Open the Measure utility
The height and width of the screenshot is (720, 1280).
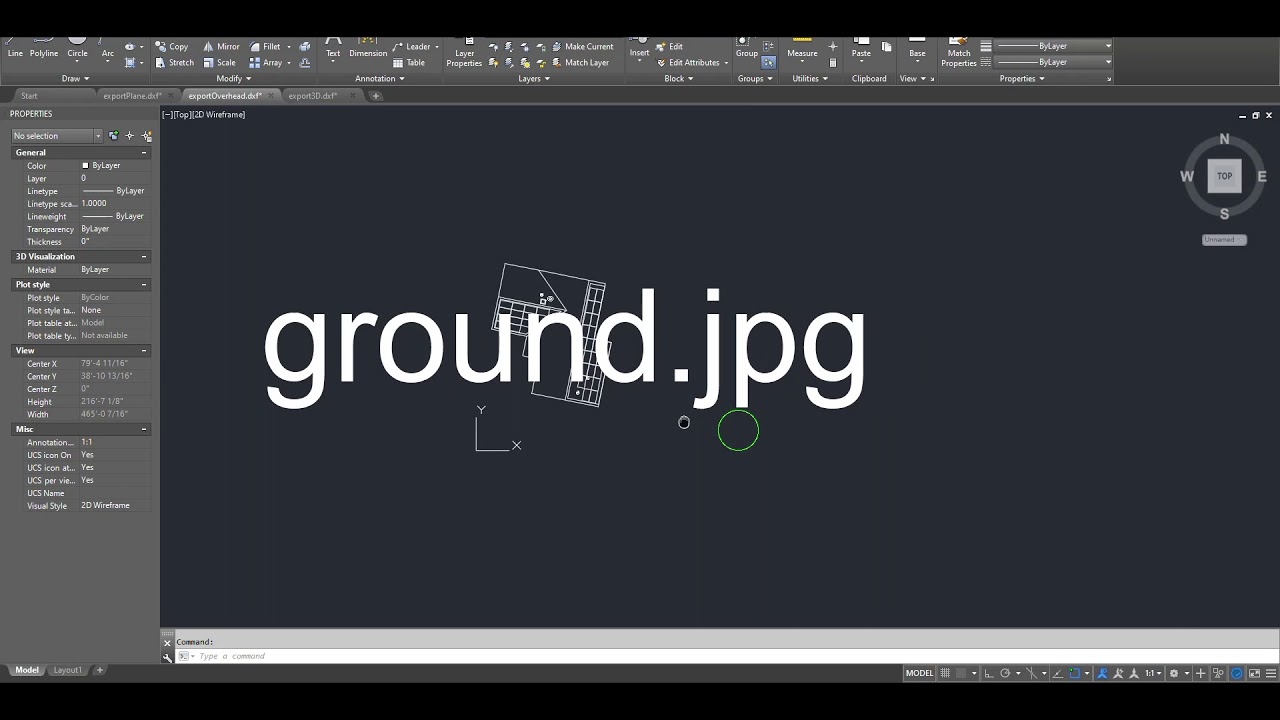pyautogui.click(x=802, y=49)
